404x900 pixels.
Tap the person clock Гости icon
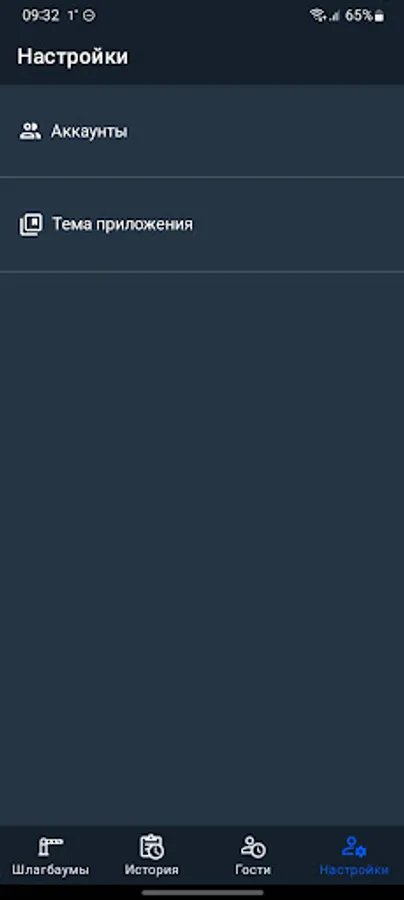pyautogui.click(x=252, y=846)
